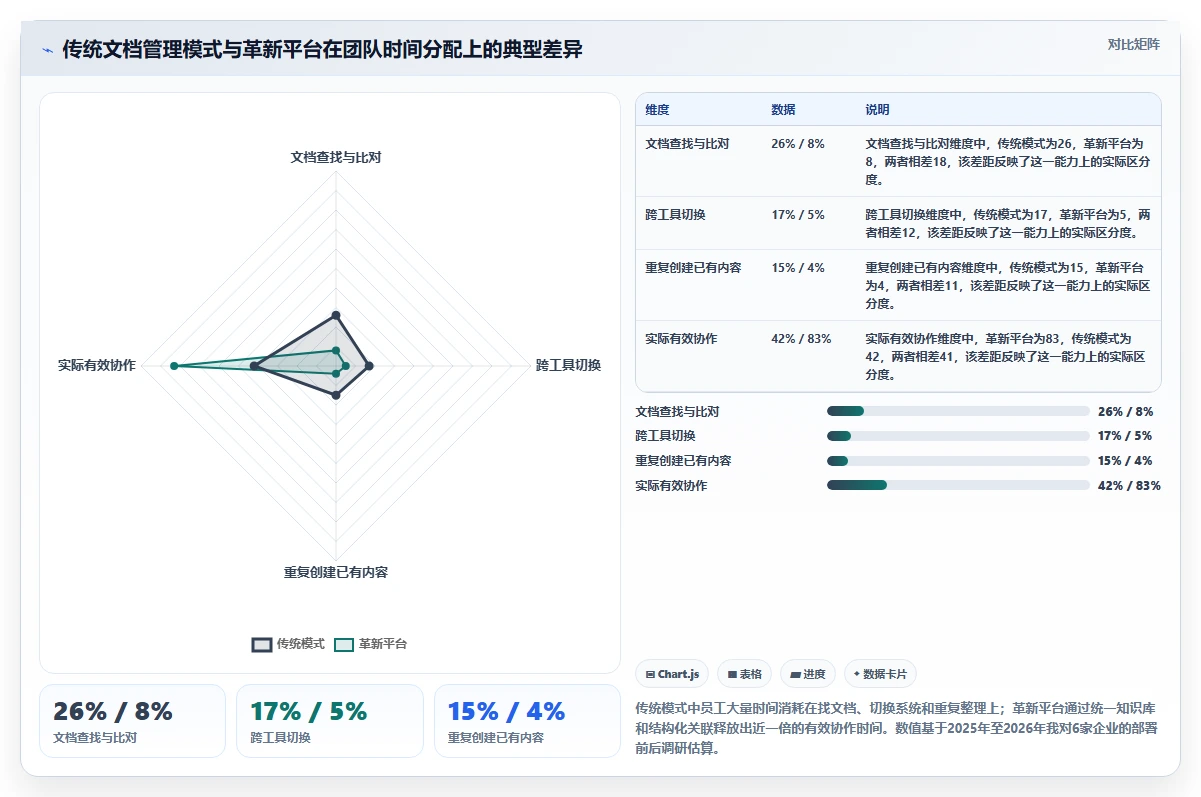Click the 跨工具切换 progress bar
Viewport: 1201px width, 797px height.
click(958, 436)
